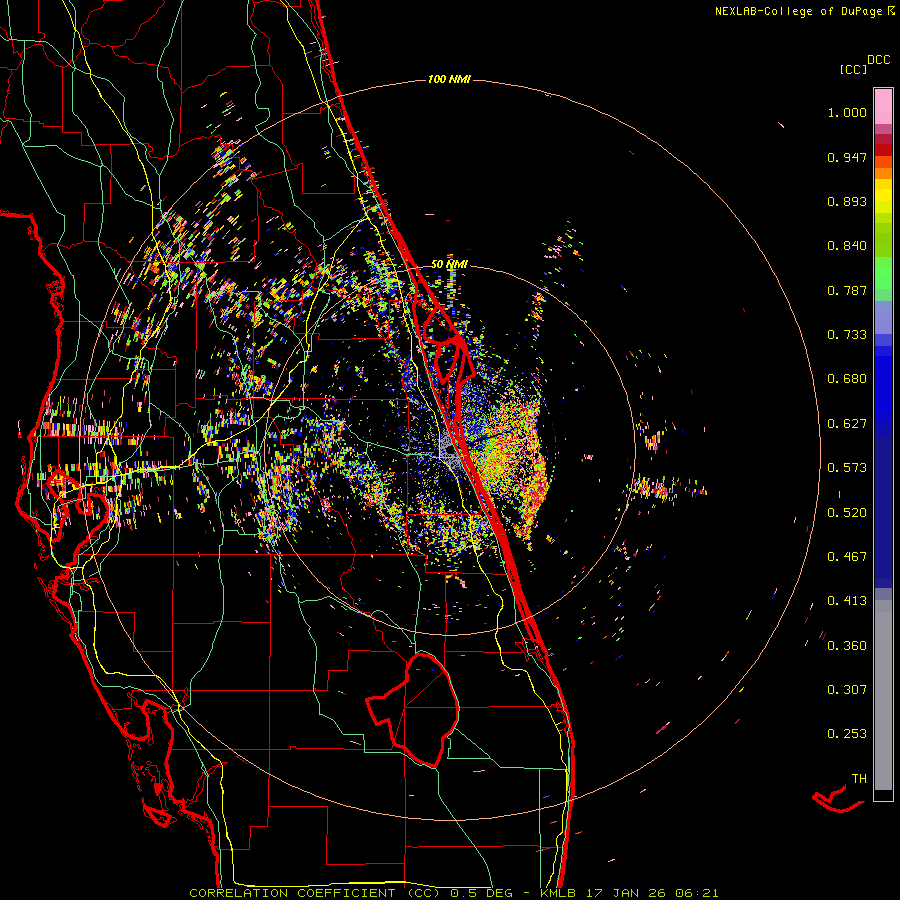900x900 pixels.
Task: Click the 0.840 scale value
Action: pyautogui.click(x=847, y=246)
